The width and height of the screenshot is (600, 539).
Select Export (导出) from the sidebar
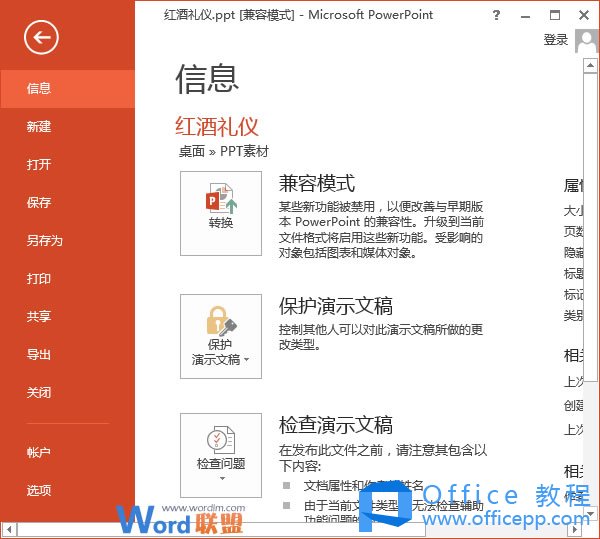tap(40, 355)
